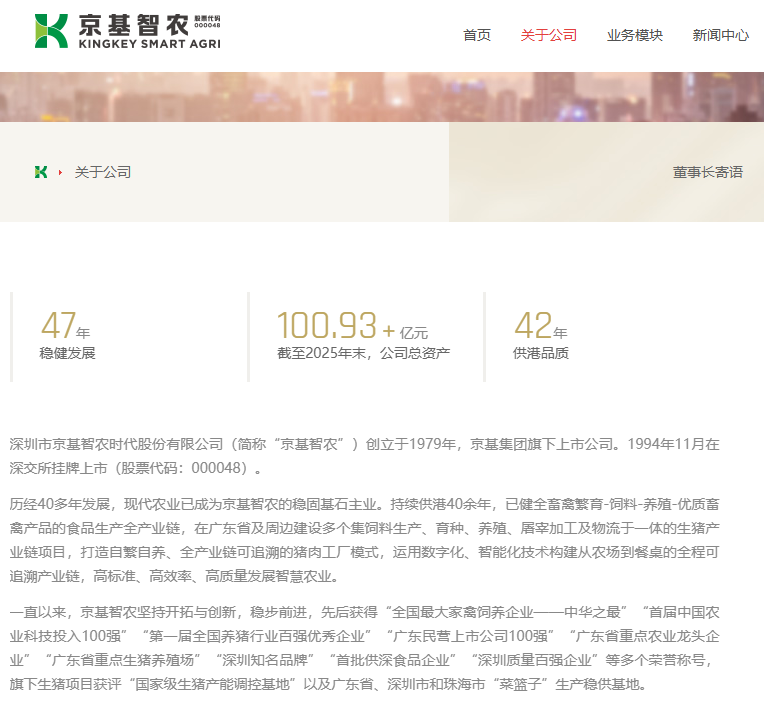The width and height of the screenshot is (764, 704).
Task: Select the 100.93+ 亿元 figure
Action: tap(352, 325)
